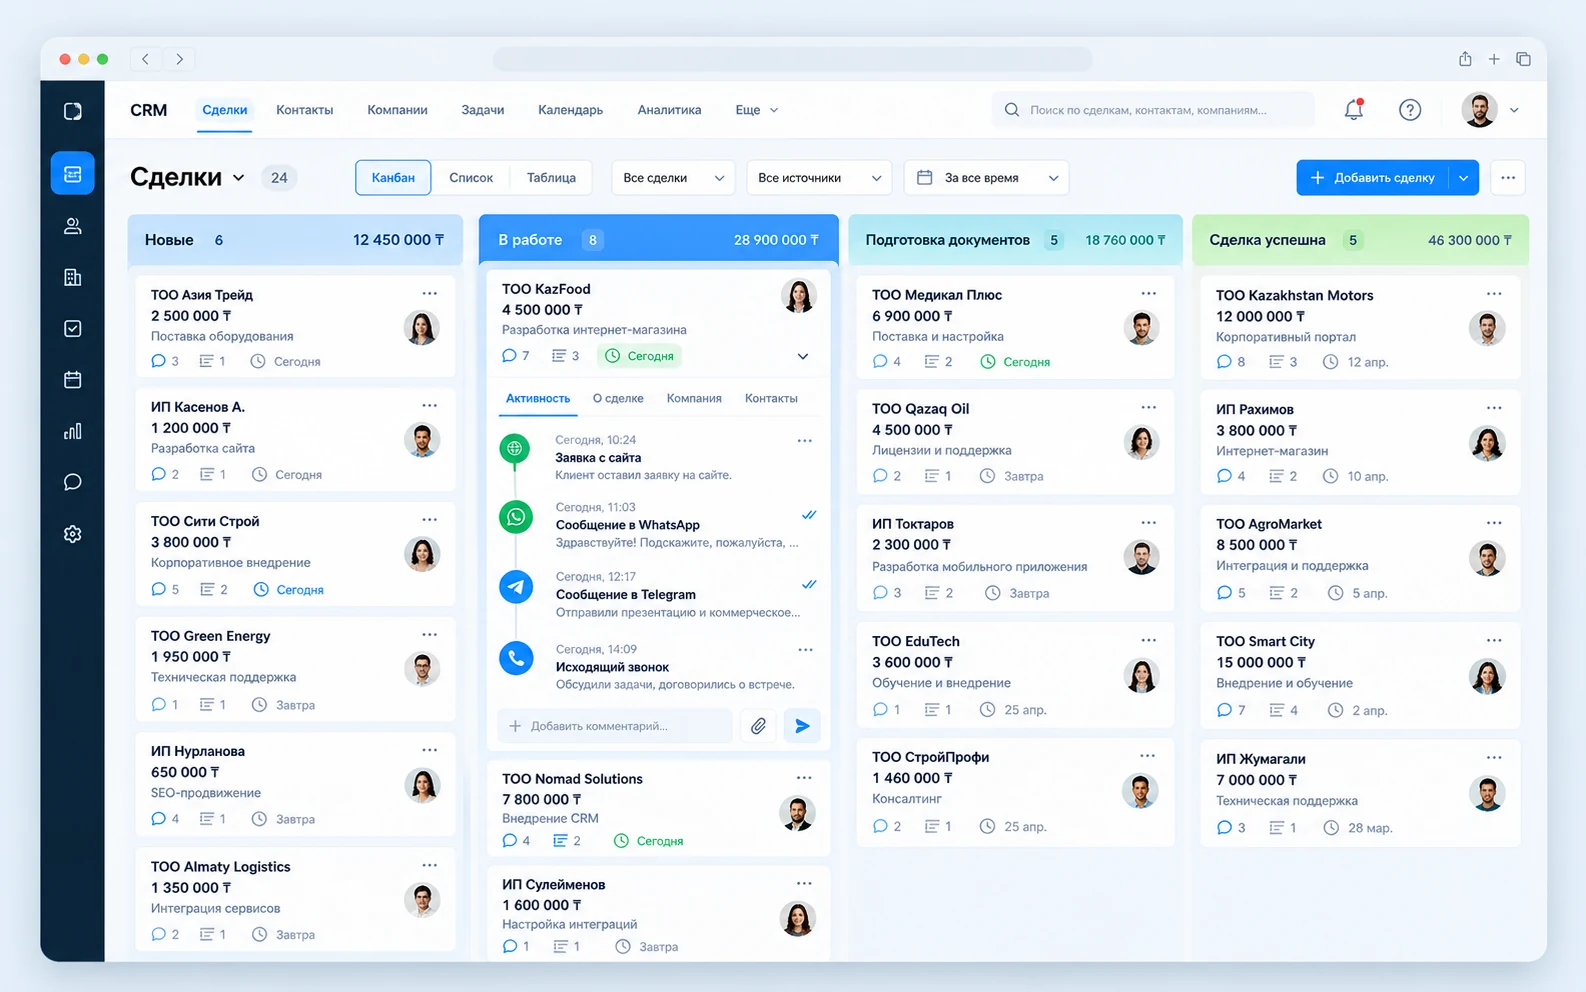This screenshot has height=992, width=1586.
Task: Open settings gear in sidebar
Action: pos(72,534)
